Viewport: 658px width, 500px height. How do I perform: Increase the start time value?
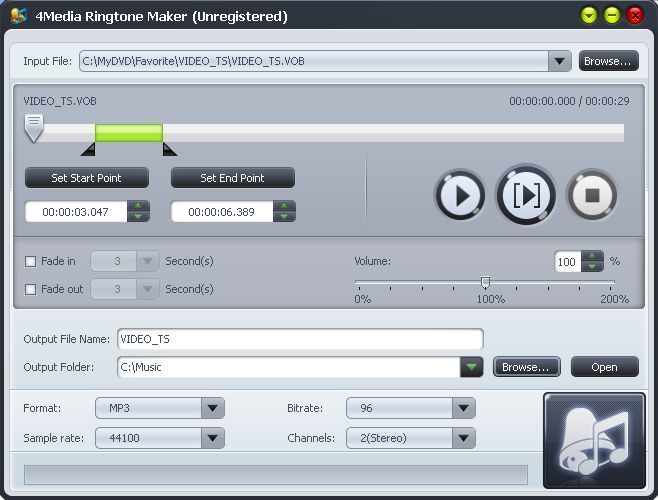(138, 206)
